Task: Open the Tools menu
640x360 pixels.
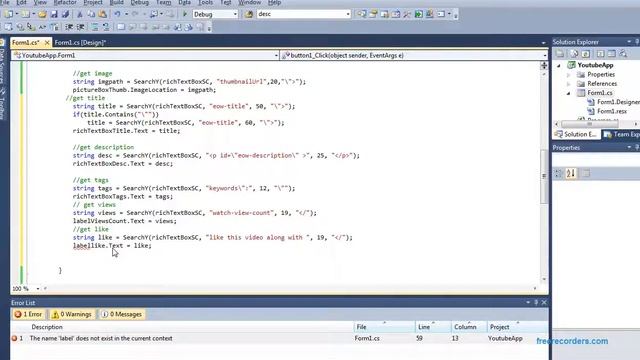Action: click(x=205, y=2)
